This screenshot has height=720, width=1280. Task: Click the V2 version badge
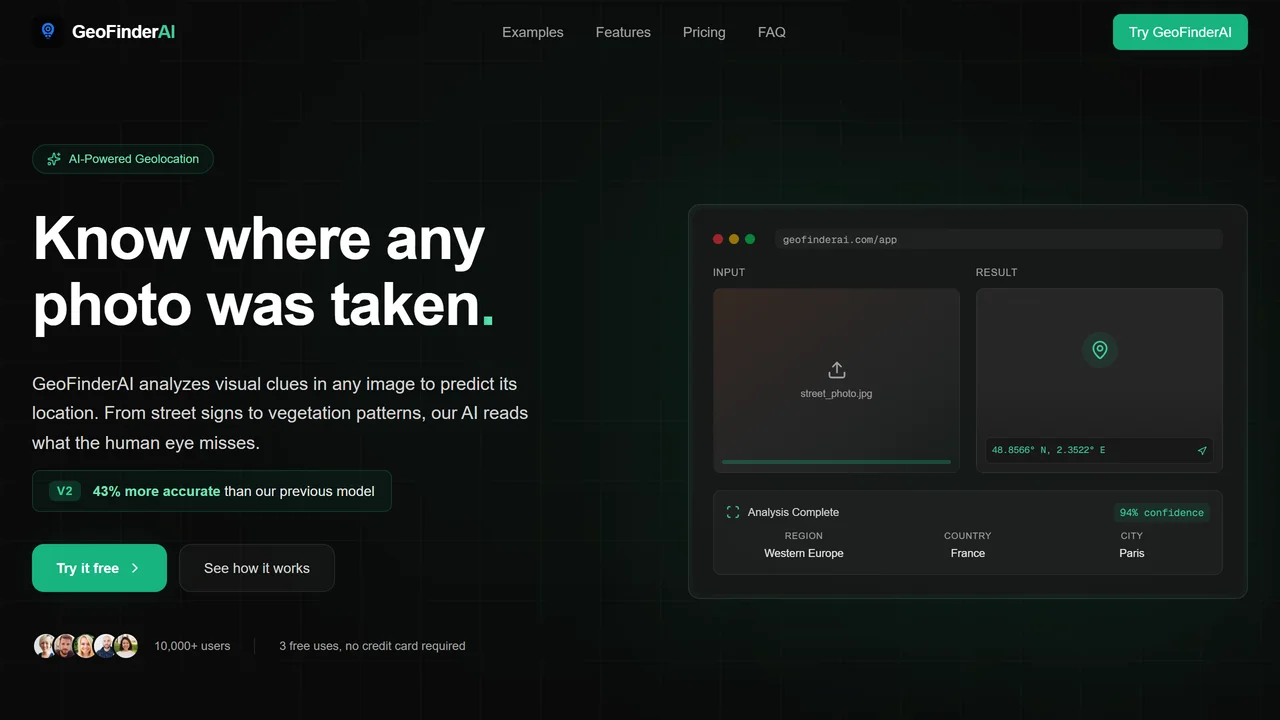[x=65, y=491]
